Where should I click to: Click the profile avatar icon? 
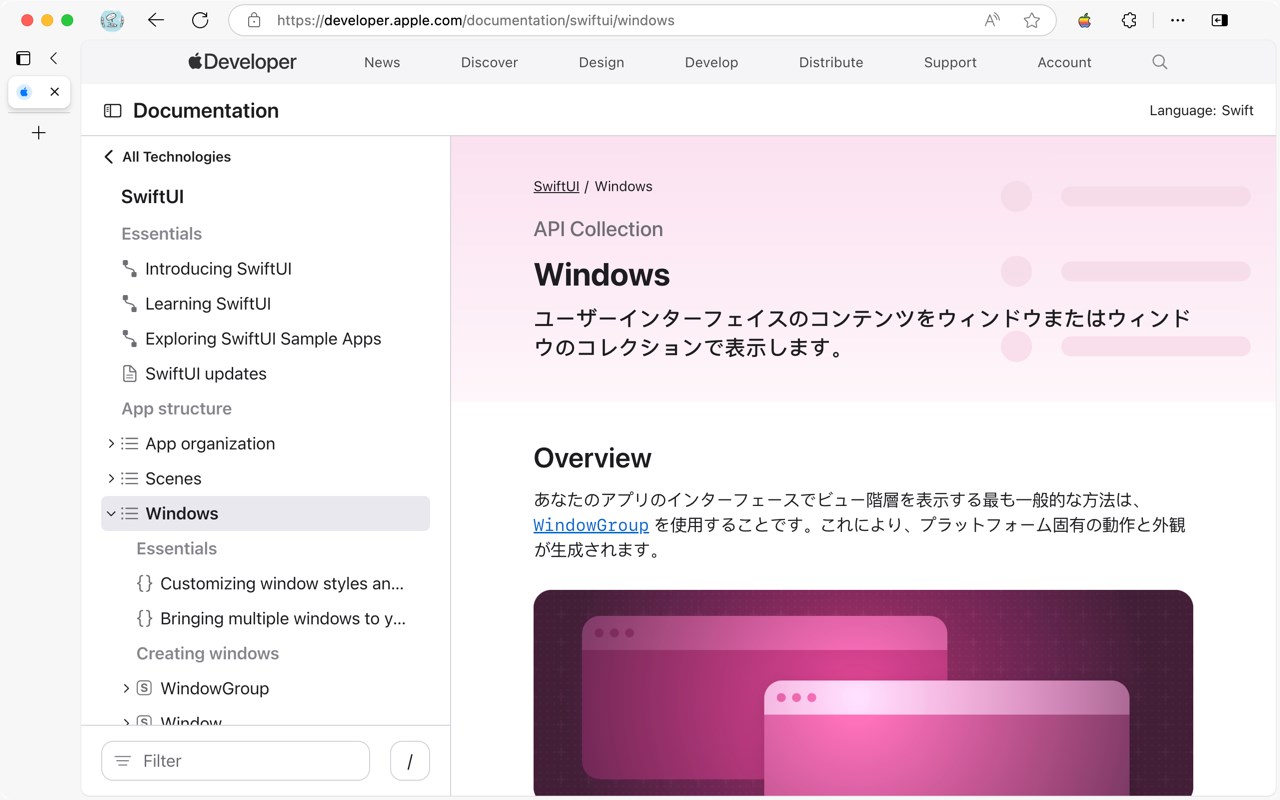(112, 20)
